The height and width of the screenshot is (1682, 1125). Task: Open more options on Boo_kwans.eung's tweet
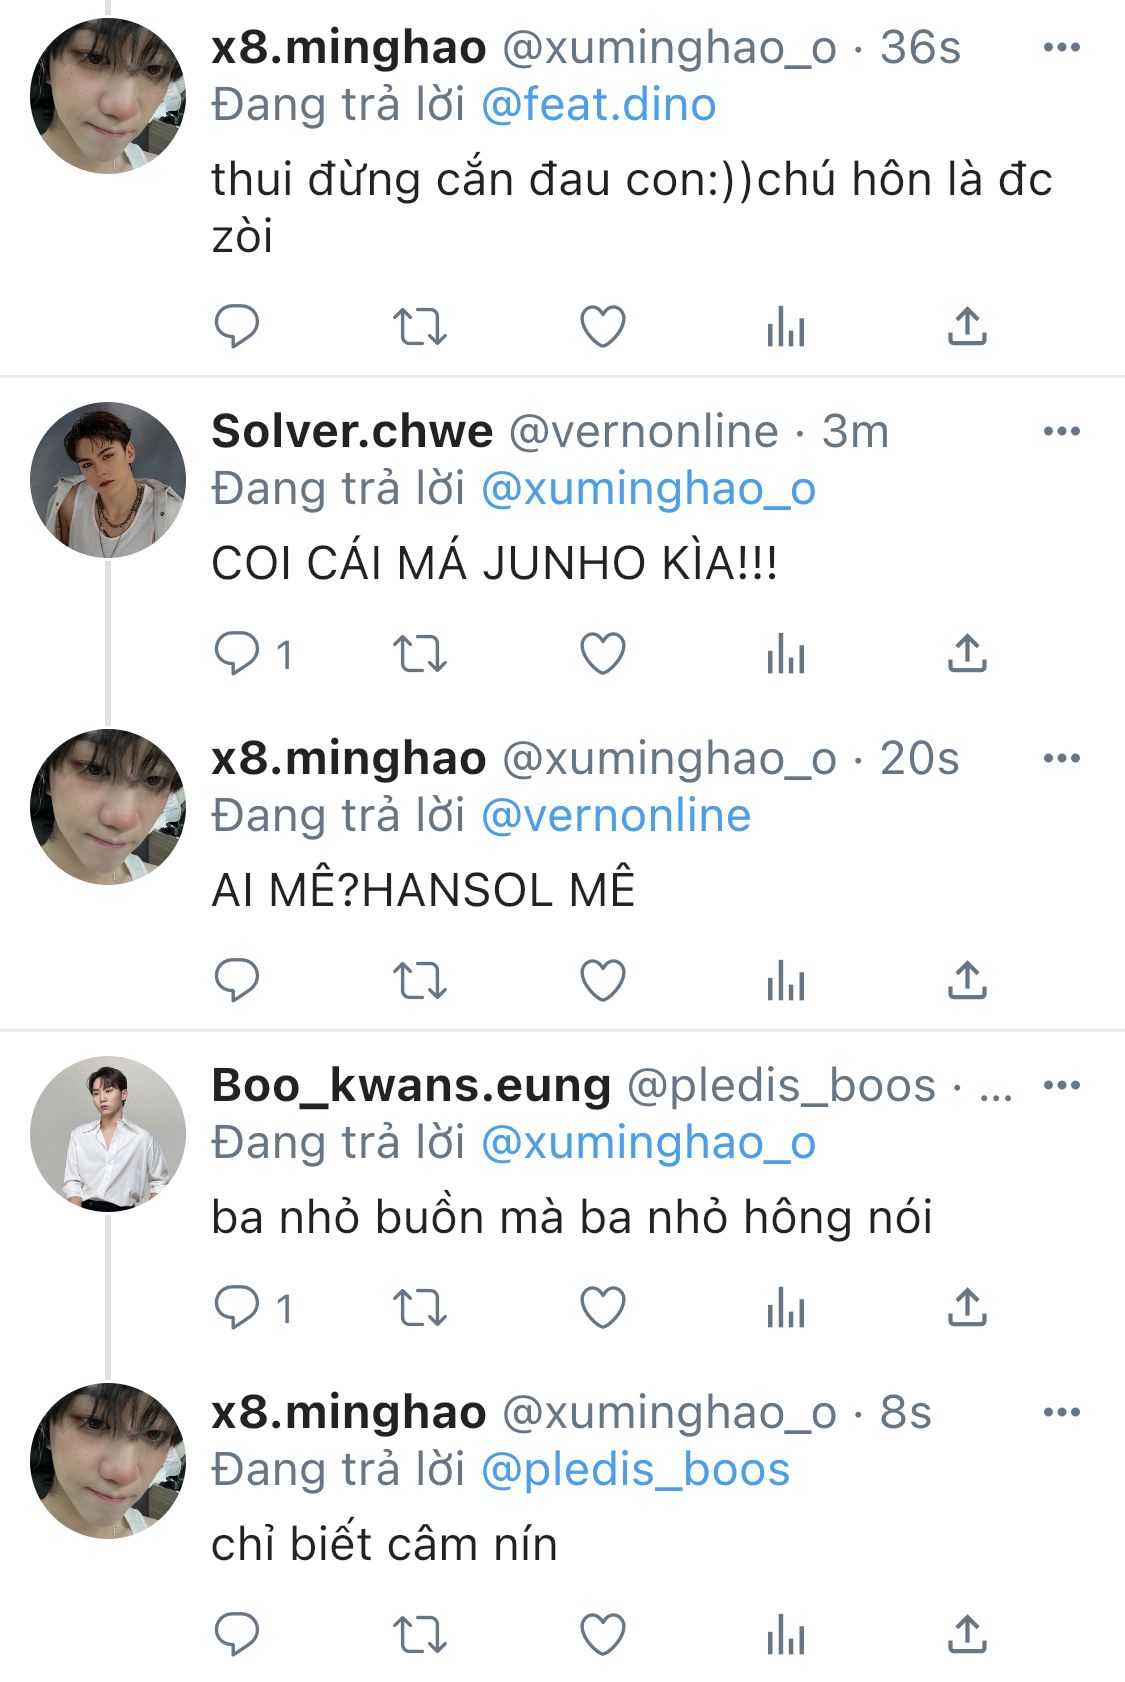(x=1061, y=1085)
